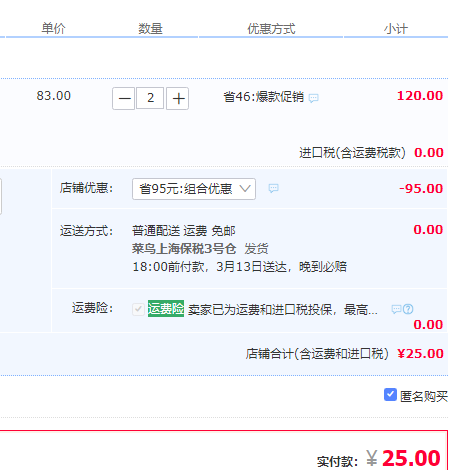Viewport: 454px width, 470px height.
Task: Uncheck the 匿名购买 checkbox
Action: coord(390,395)
